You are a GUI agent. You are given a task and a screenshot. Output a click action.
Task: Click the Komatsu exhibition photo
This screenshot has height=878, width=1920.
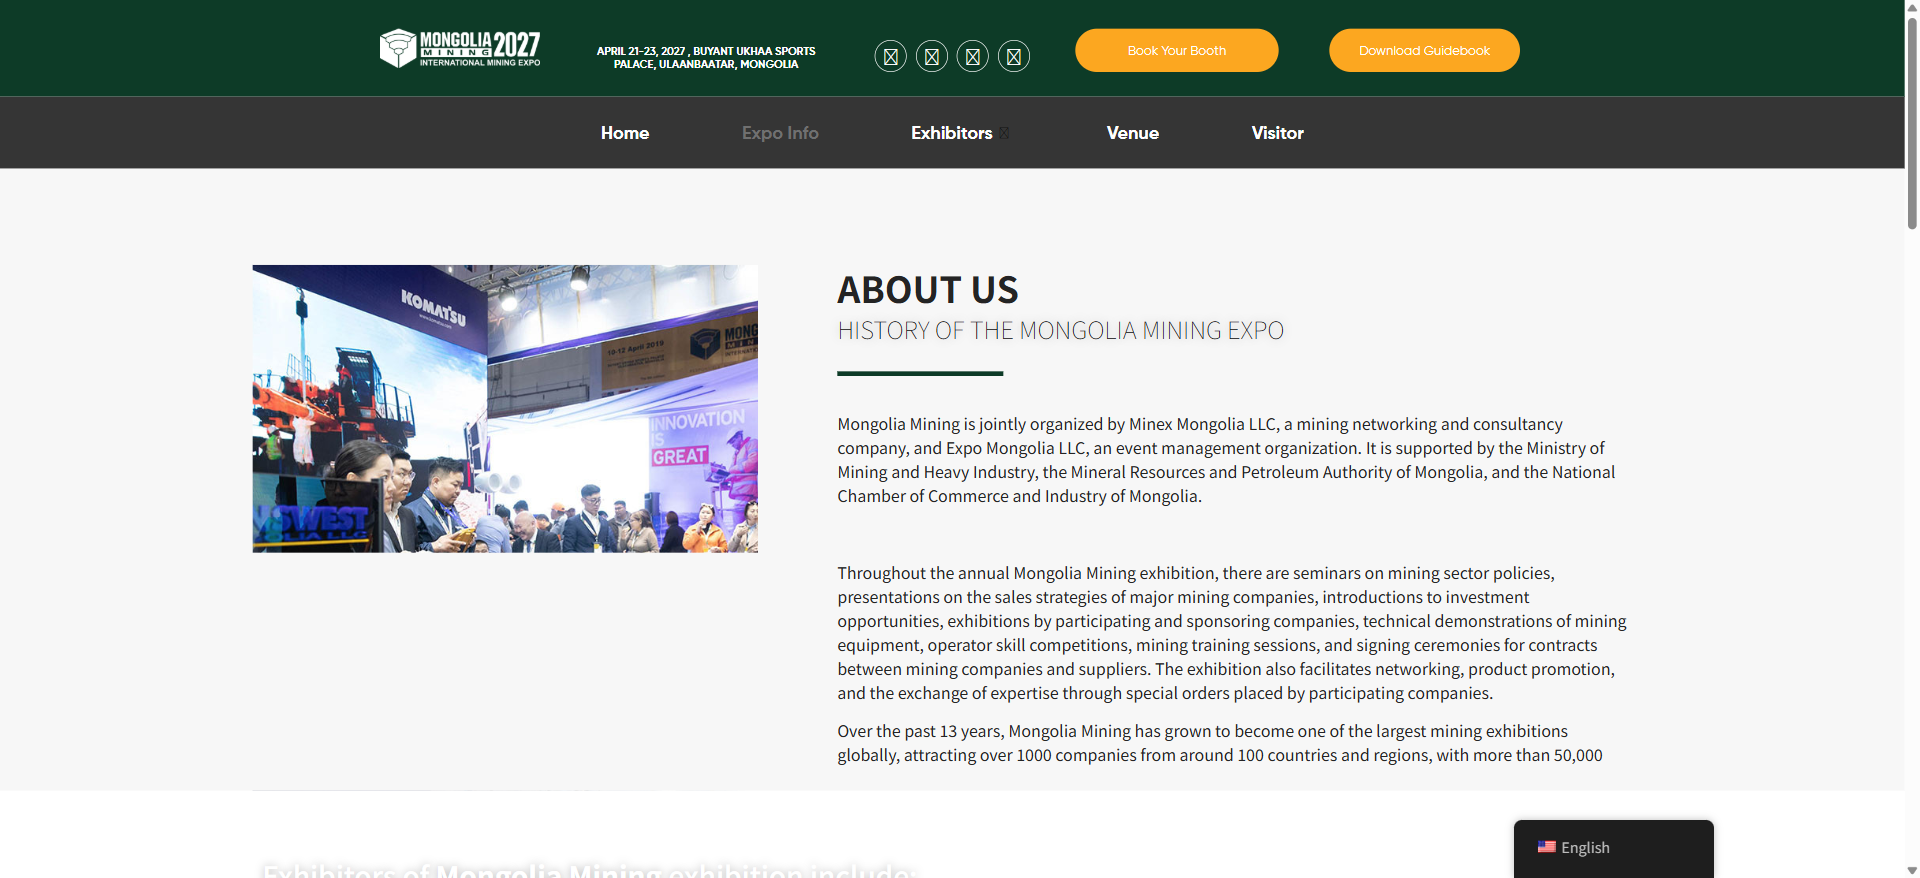tap(505, 409)
